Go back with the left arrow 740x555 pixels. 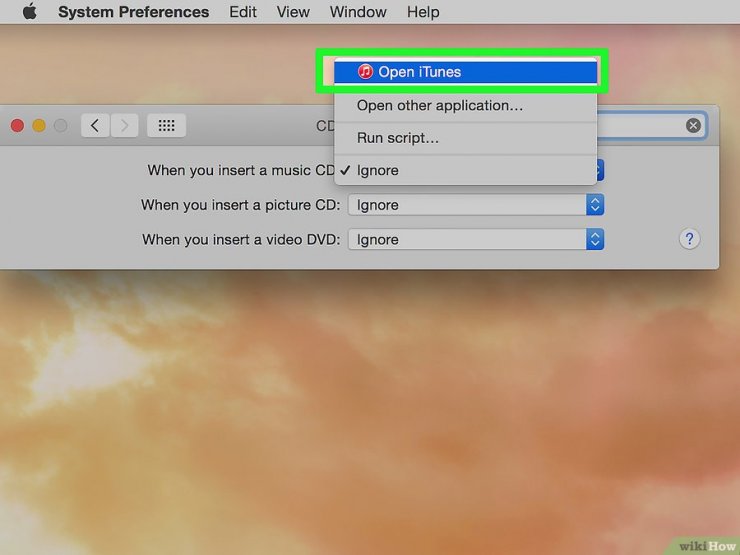tap(95, 126)
